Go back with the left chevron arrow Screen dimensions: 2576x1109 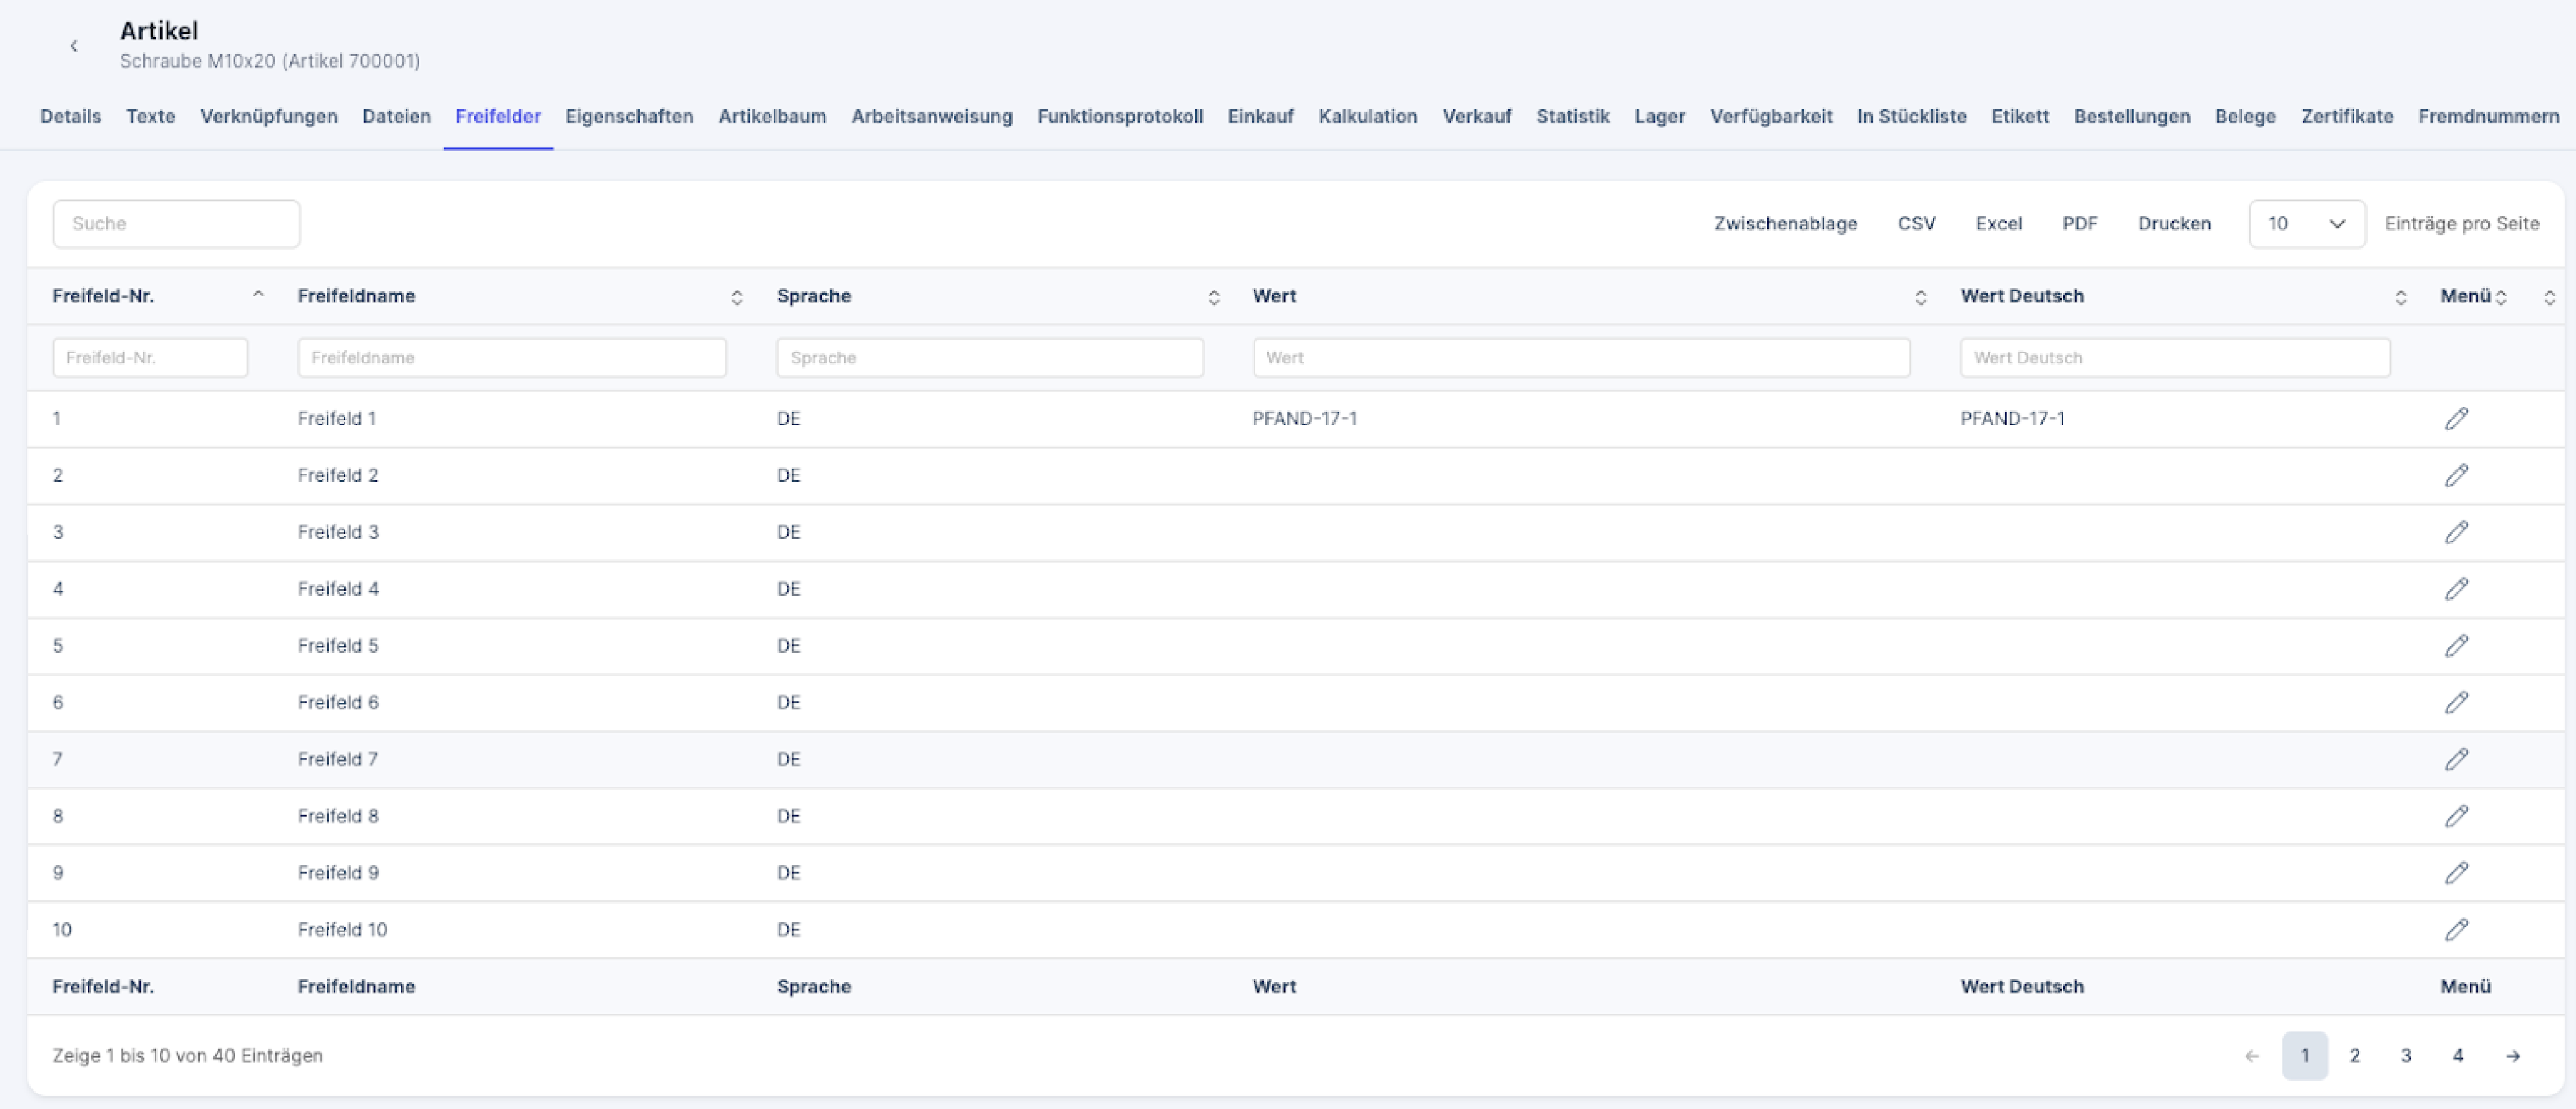point(74,46)
